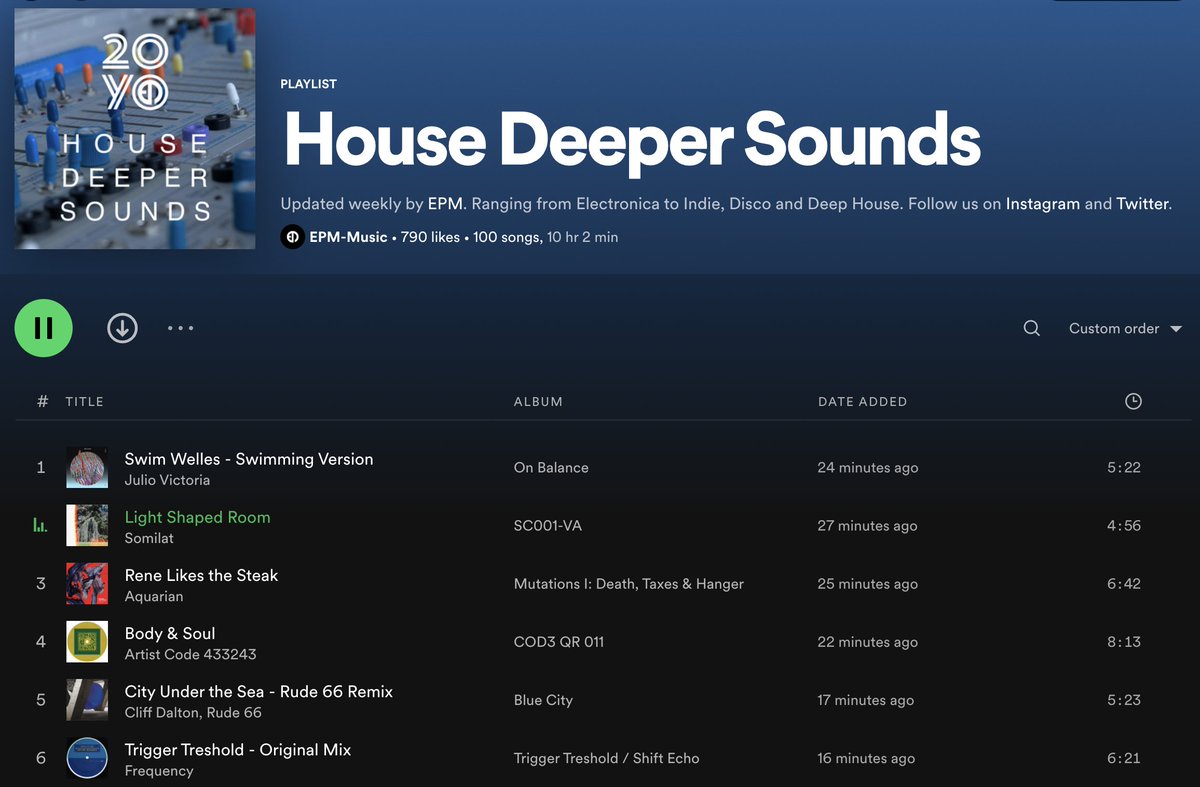Click the EPM-Music round avatar icon
This screenshot has height=787, width=1200.
coord(292,237)
